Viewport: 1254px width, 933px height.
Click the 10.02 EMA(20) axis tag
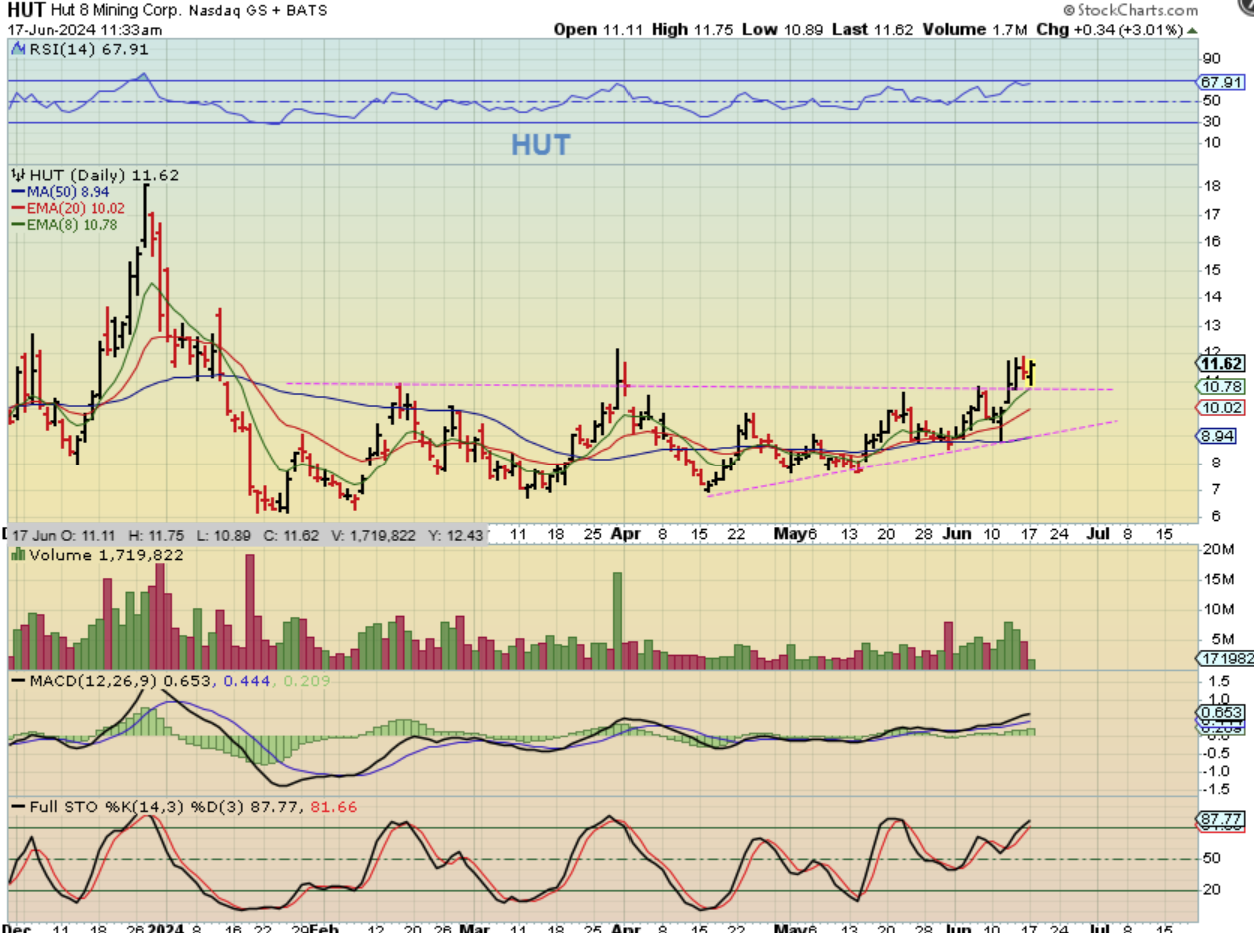(x=1219, y=407)
